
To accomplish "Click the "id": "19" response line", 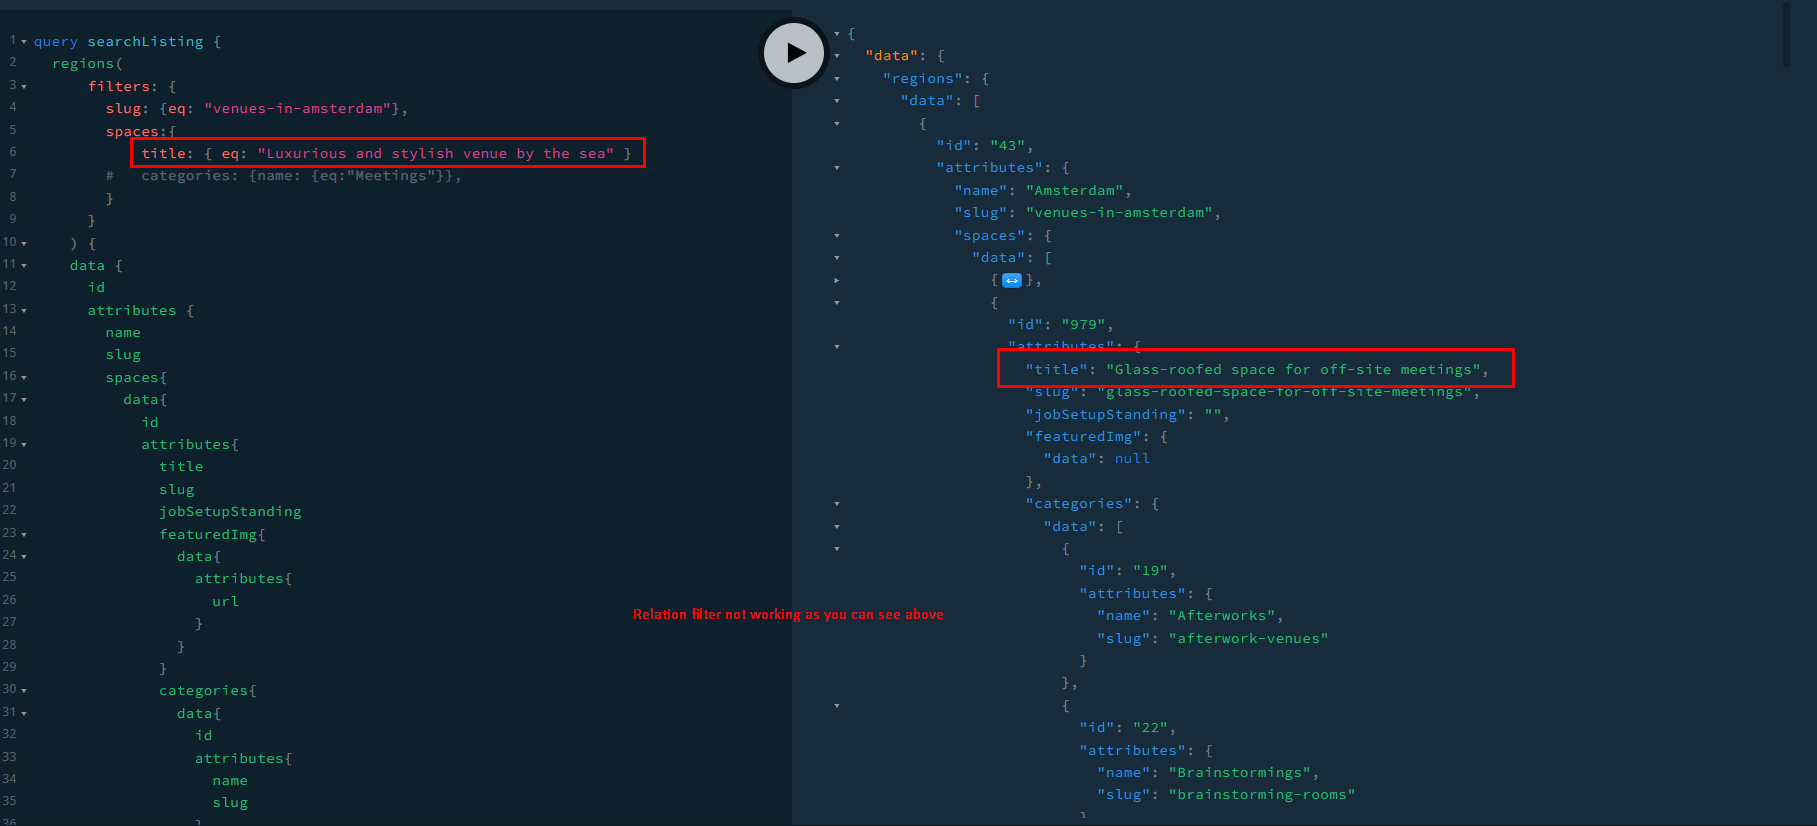I will (x=1127, y=571).
